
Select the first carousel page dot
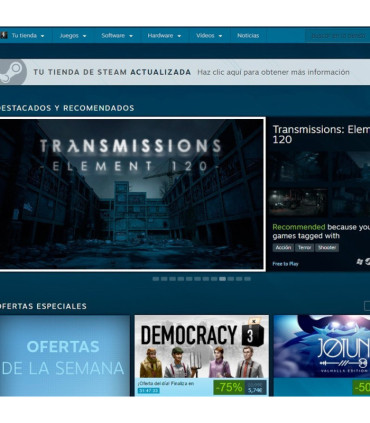click(x=156, y=279)
